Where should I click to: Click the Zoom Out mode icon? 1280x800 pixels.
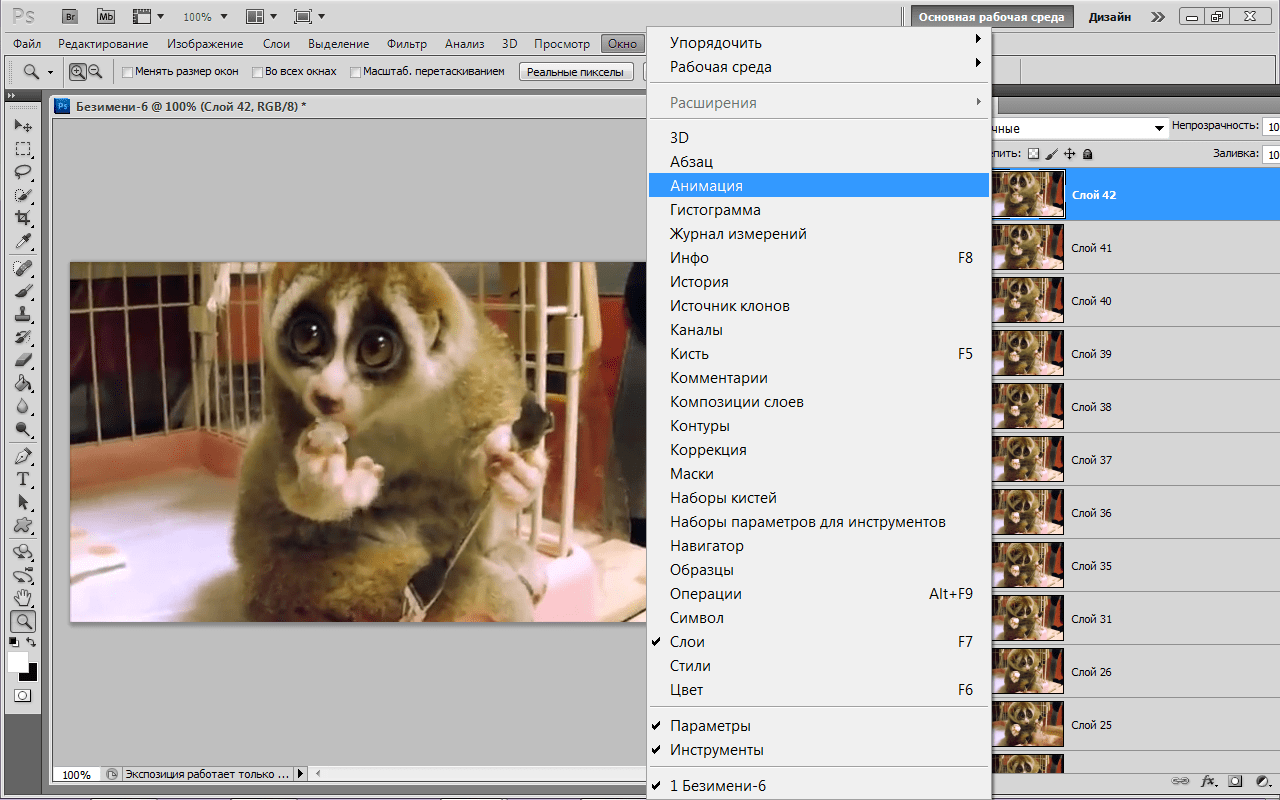96,71
